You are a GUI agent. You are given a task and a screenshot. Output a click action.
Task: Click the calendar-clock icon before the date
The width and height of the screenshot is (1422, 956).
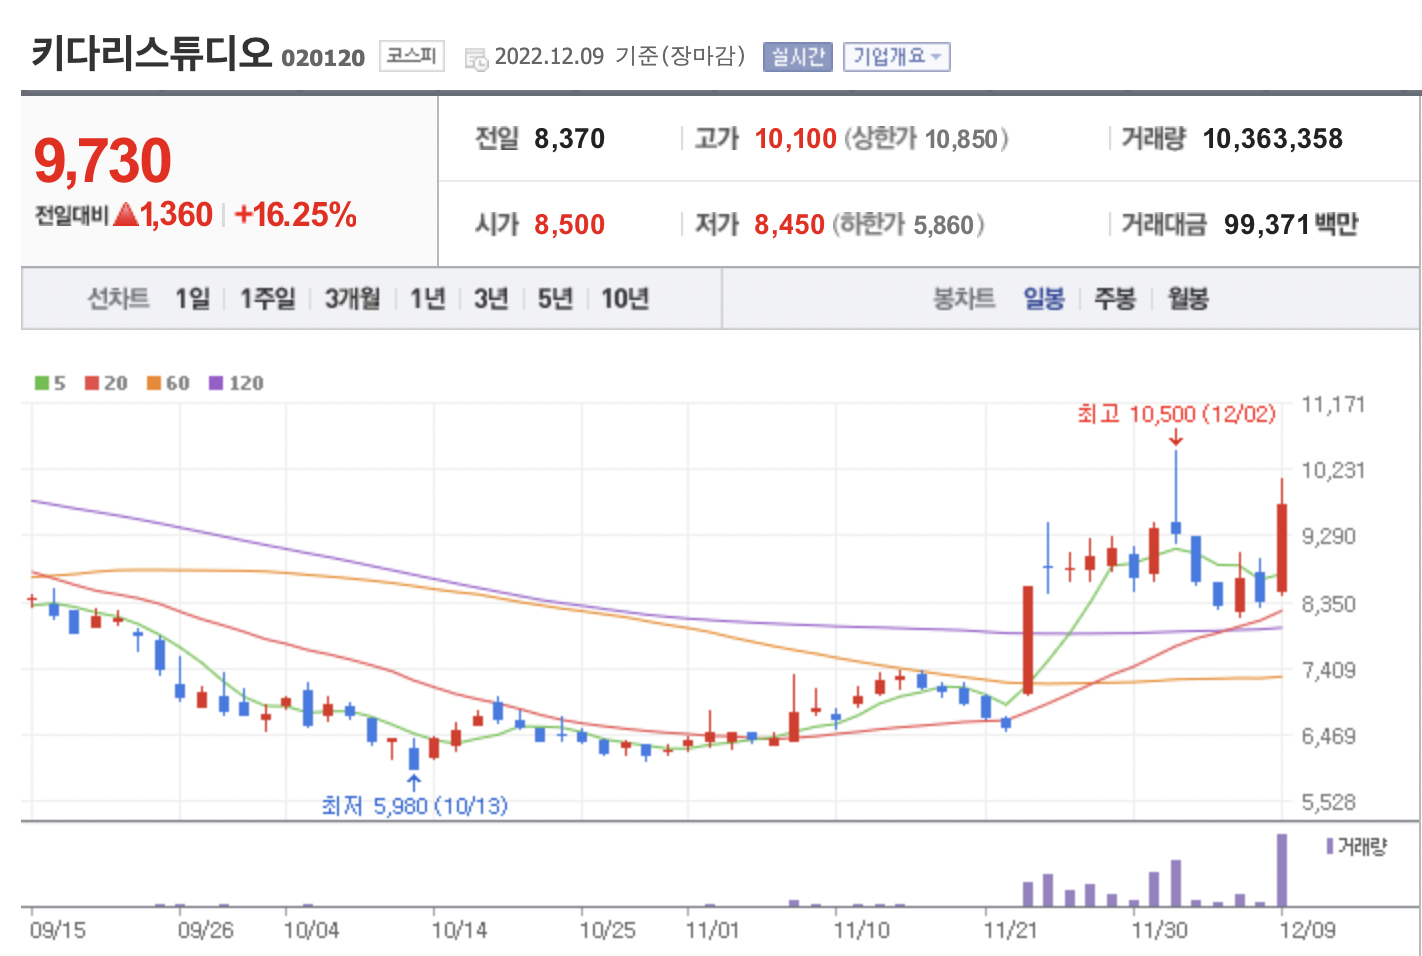(476, 59)
